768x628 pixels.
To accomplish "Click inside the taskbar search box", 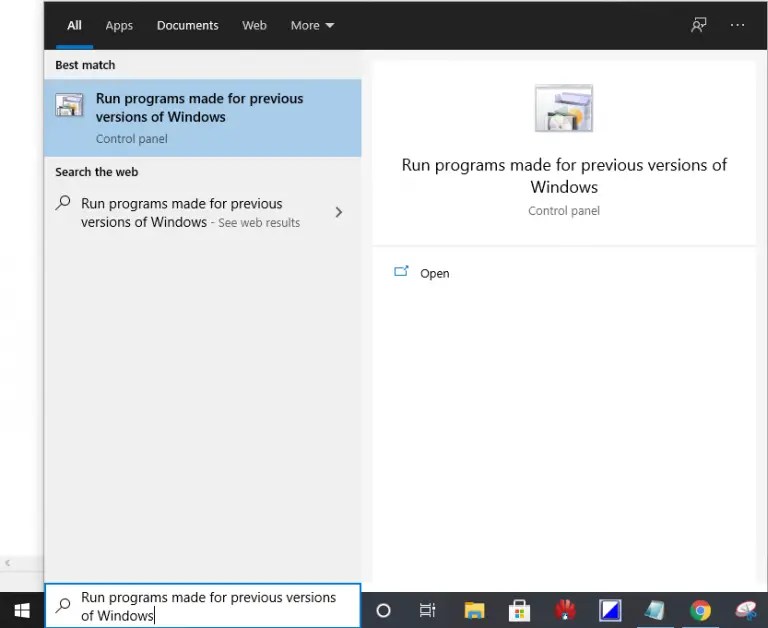I will [x=203, y=605].
